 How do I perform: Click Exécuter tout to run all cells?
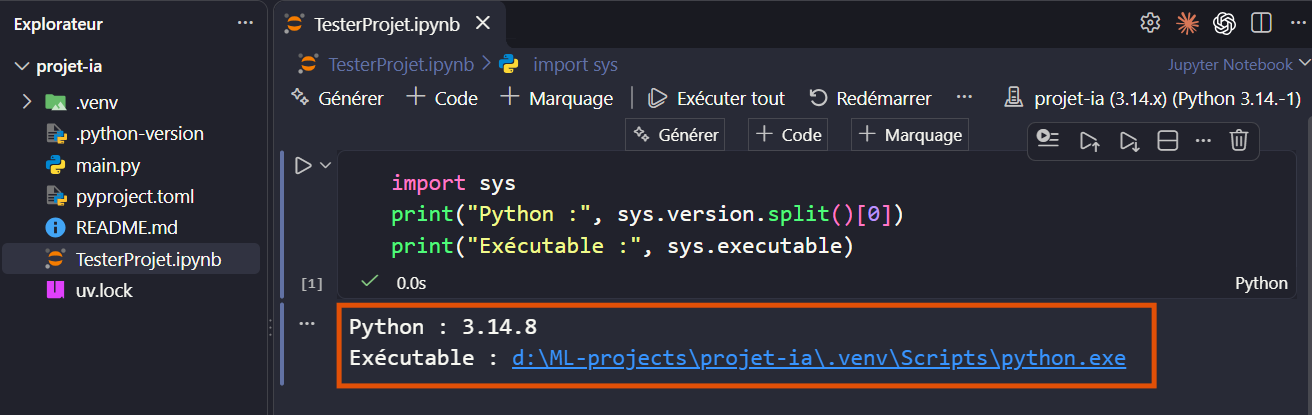click(717, 98)
